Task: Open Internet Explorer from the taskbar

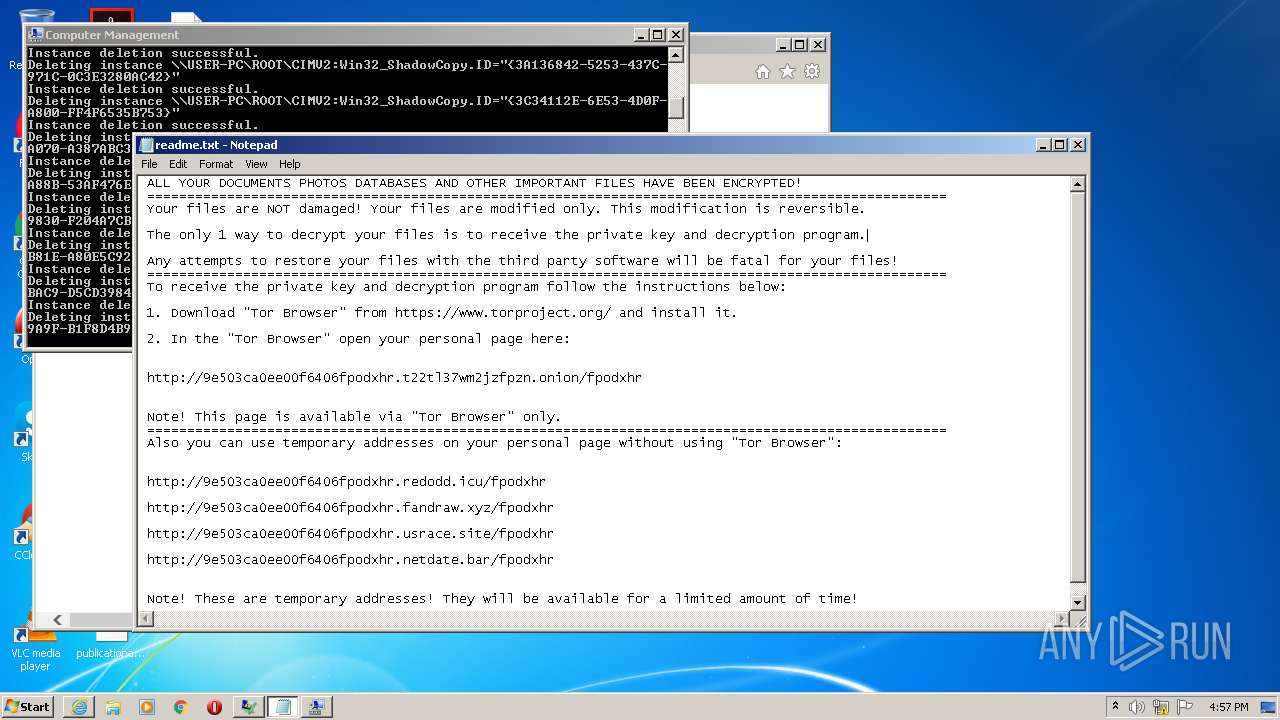Action: pos(79,707)
